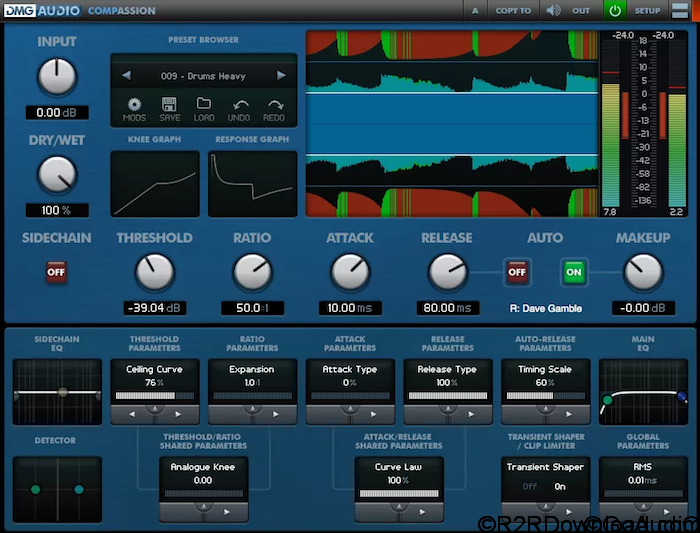Click the MAIN EQ graph green node
The width and height of the screenshot is (700, 533).
(607, 400)
